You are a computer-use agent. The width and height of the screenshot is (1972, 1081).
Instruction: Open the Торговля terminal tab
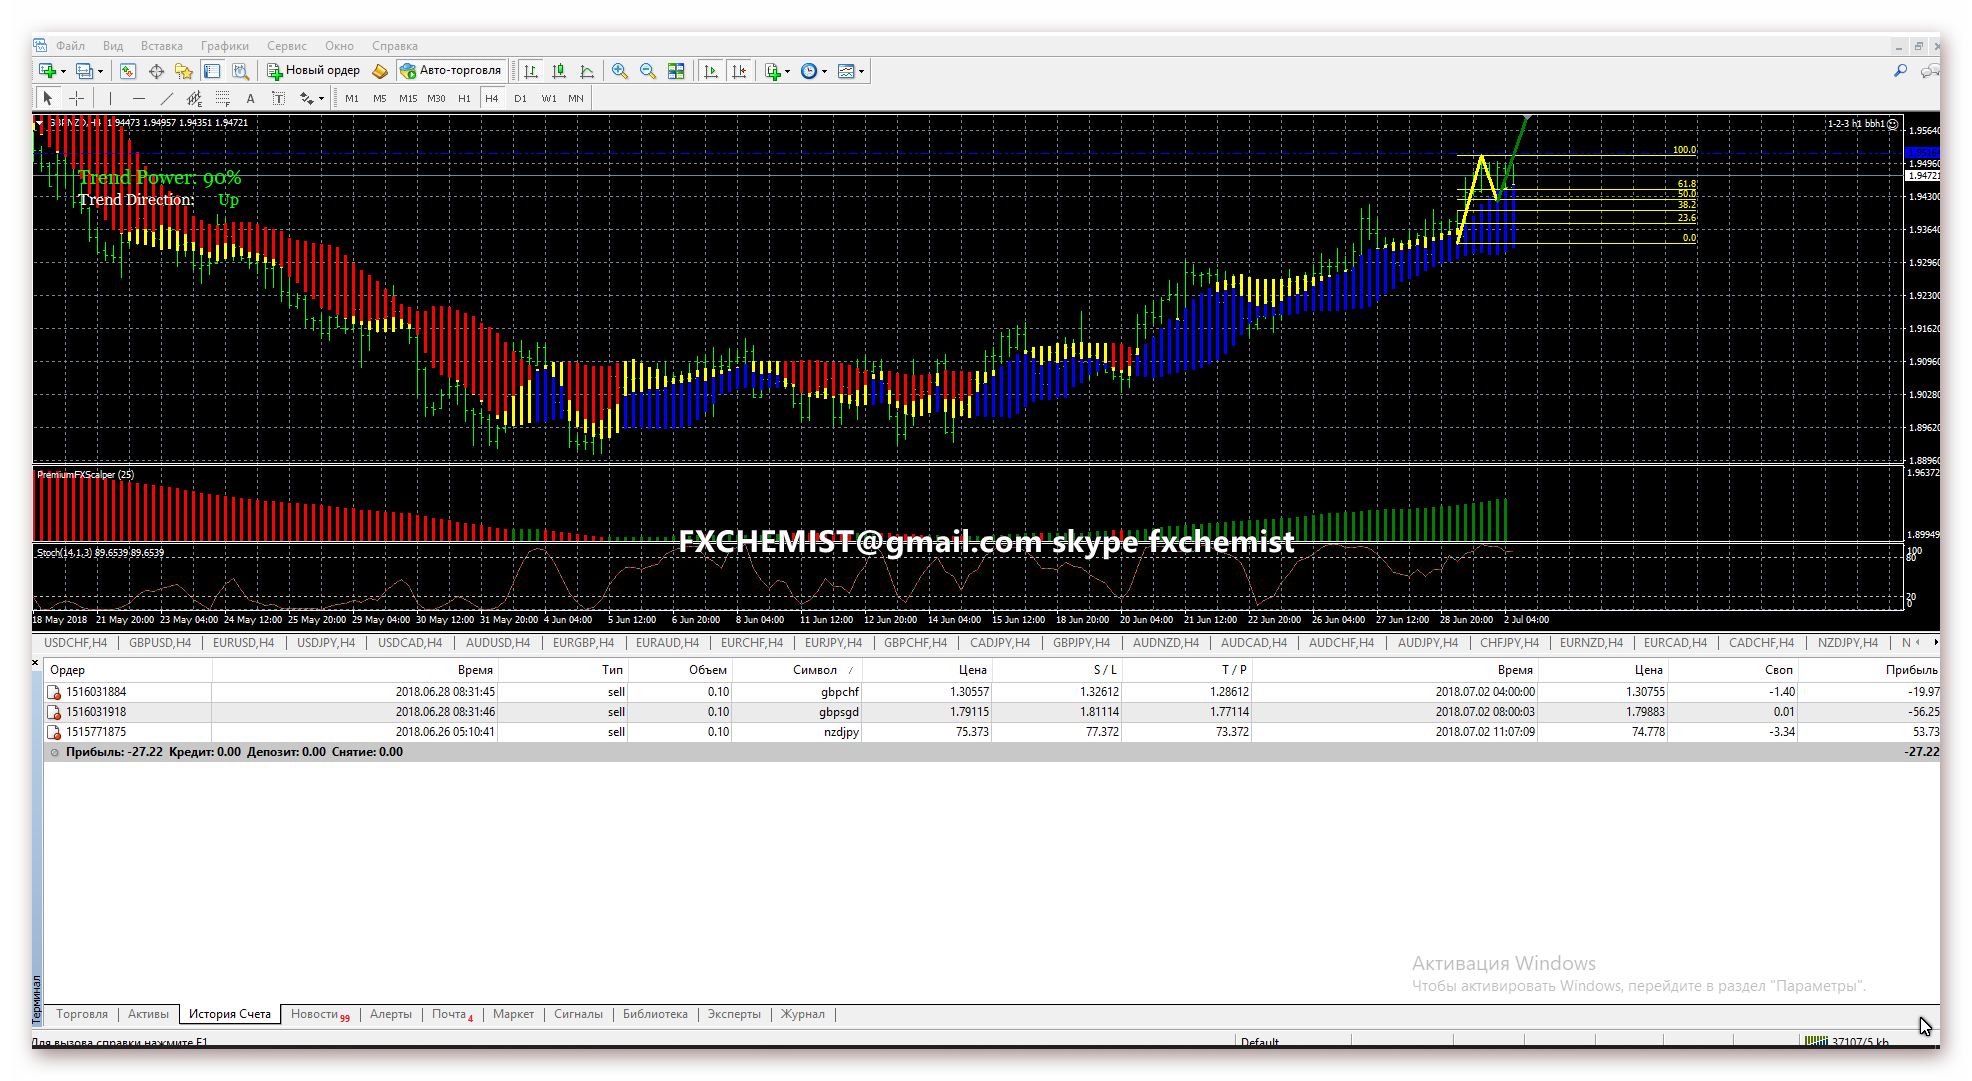click(x=82, y=1014)
